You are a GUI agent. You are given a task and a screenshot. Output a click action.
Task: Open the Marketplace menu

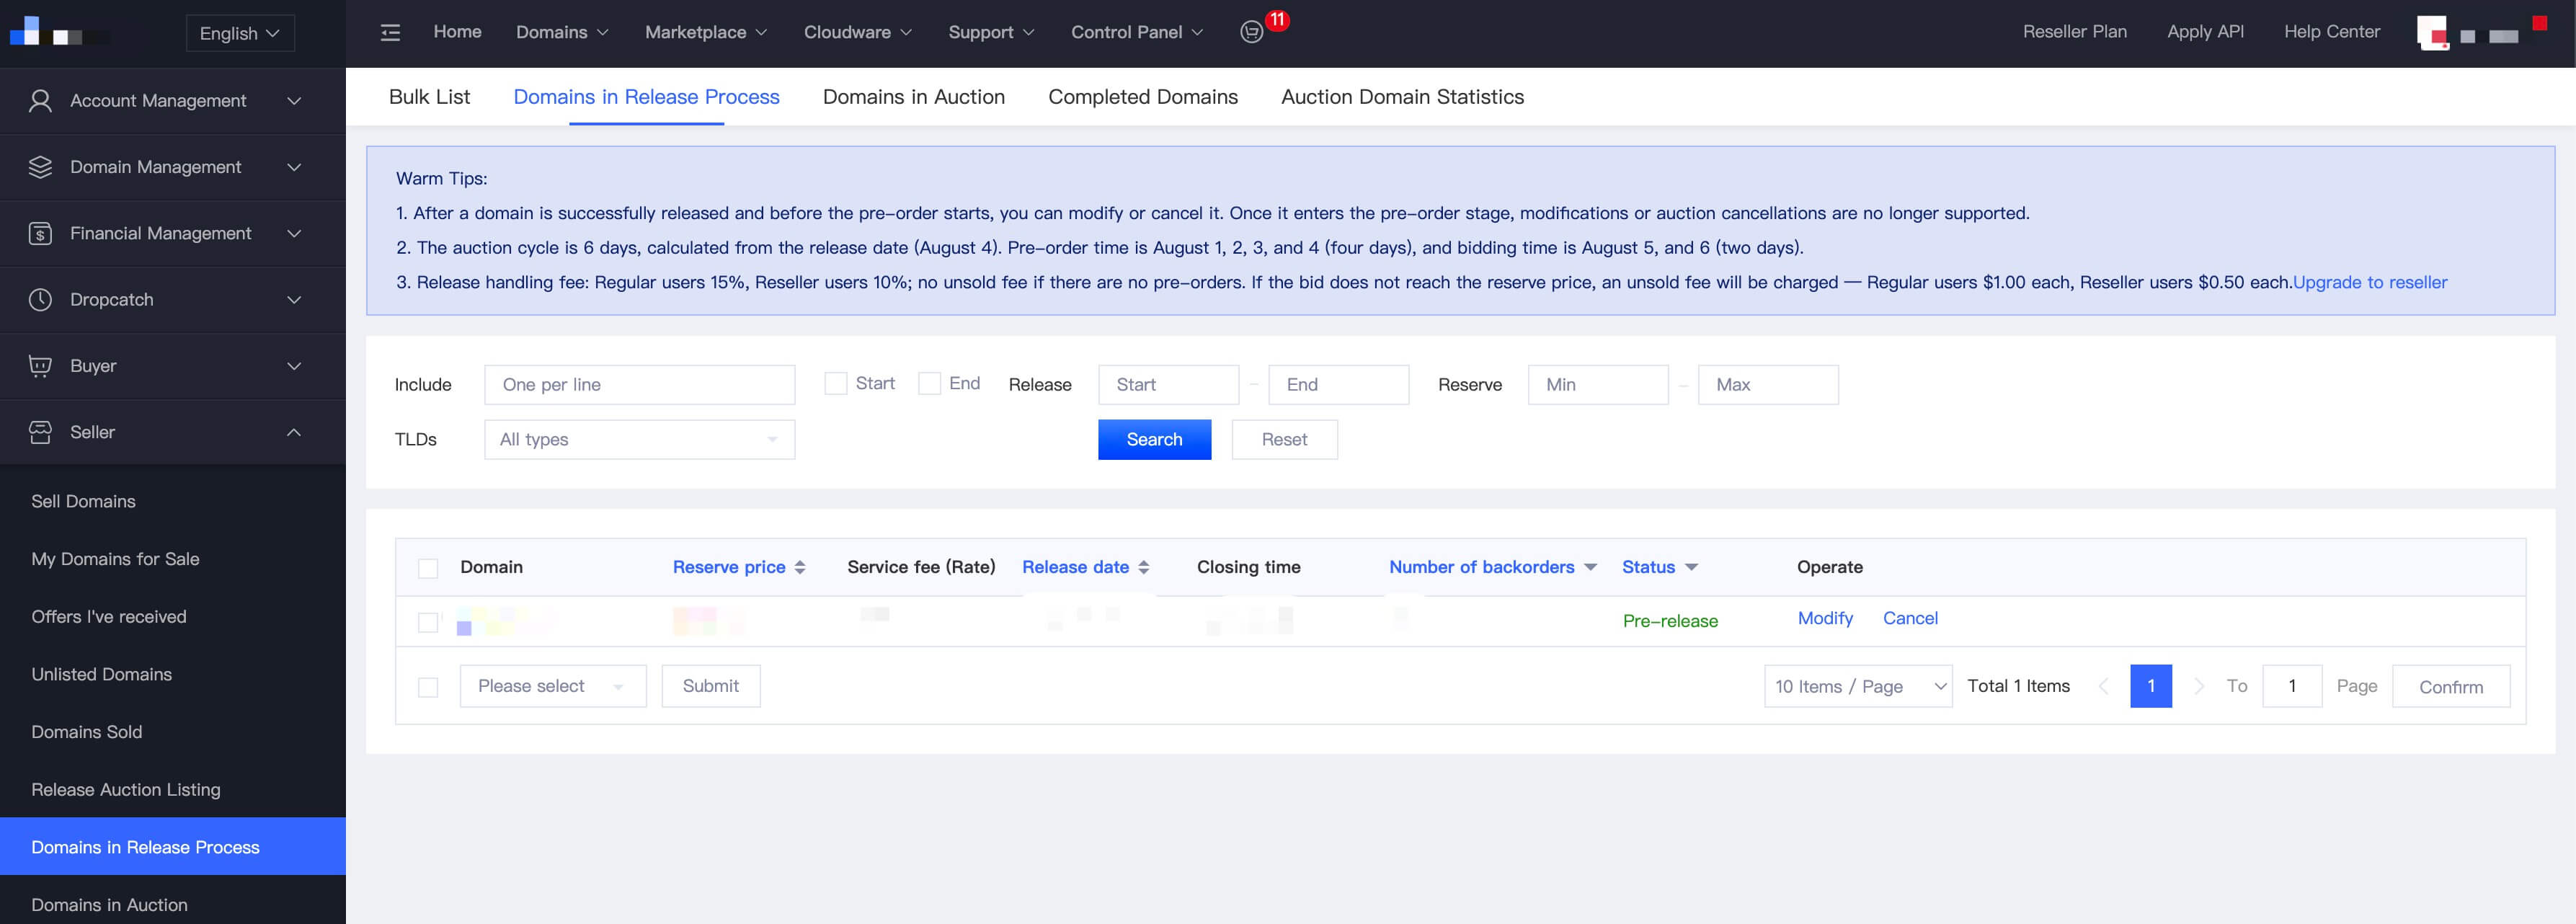[705, 32]
